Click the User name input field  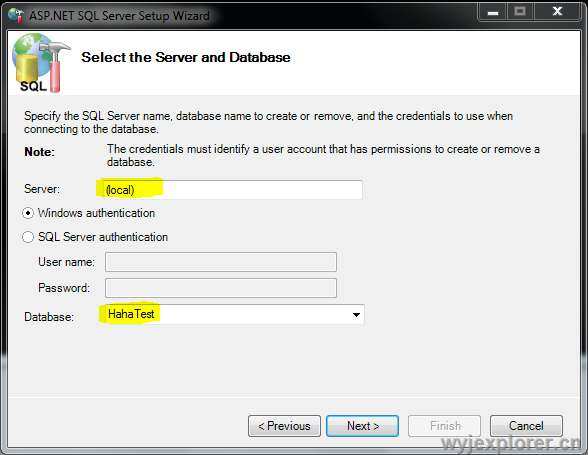coord(221,262)
